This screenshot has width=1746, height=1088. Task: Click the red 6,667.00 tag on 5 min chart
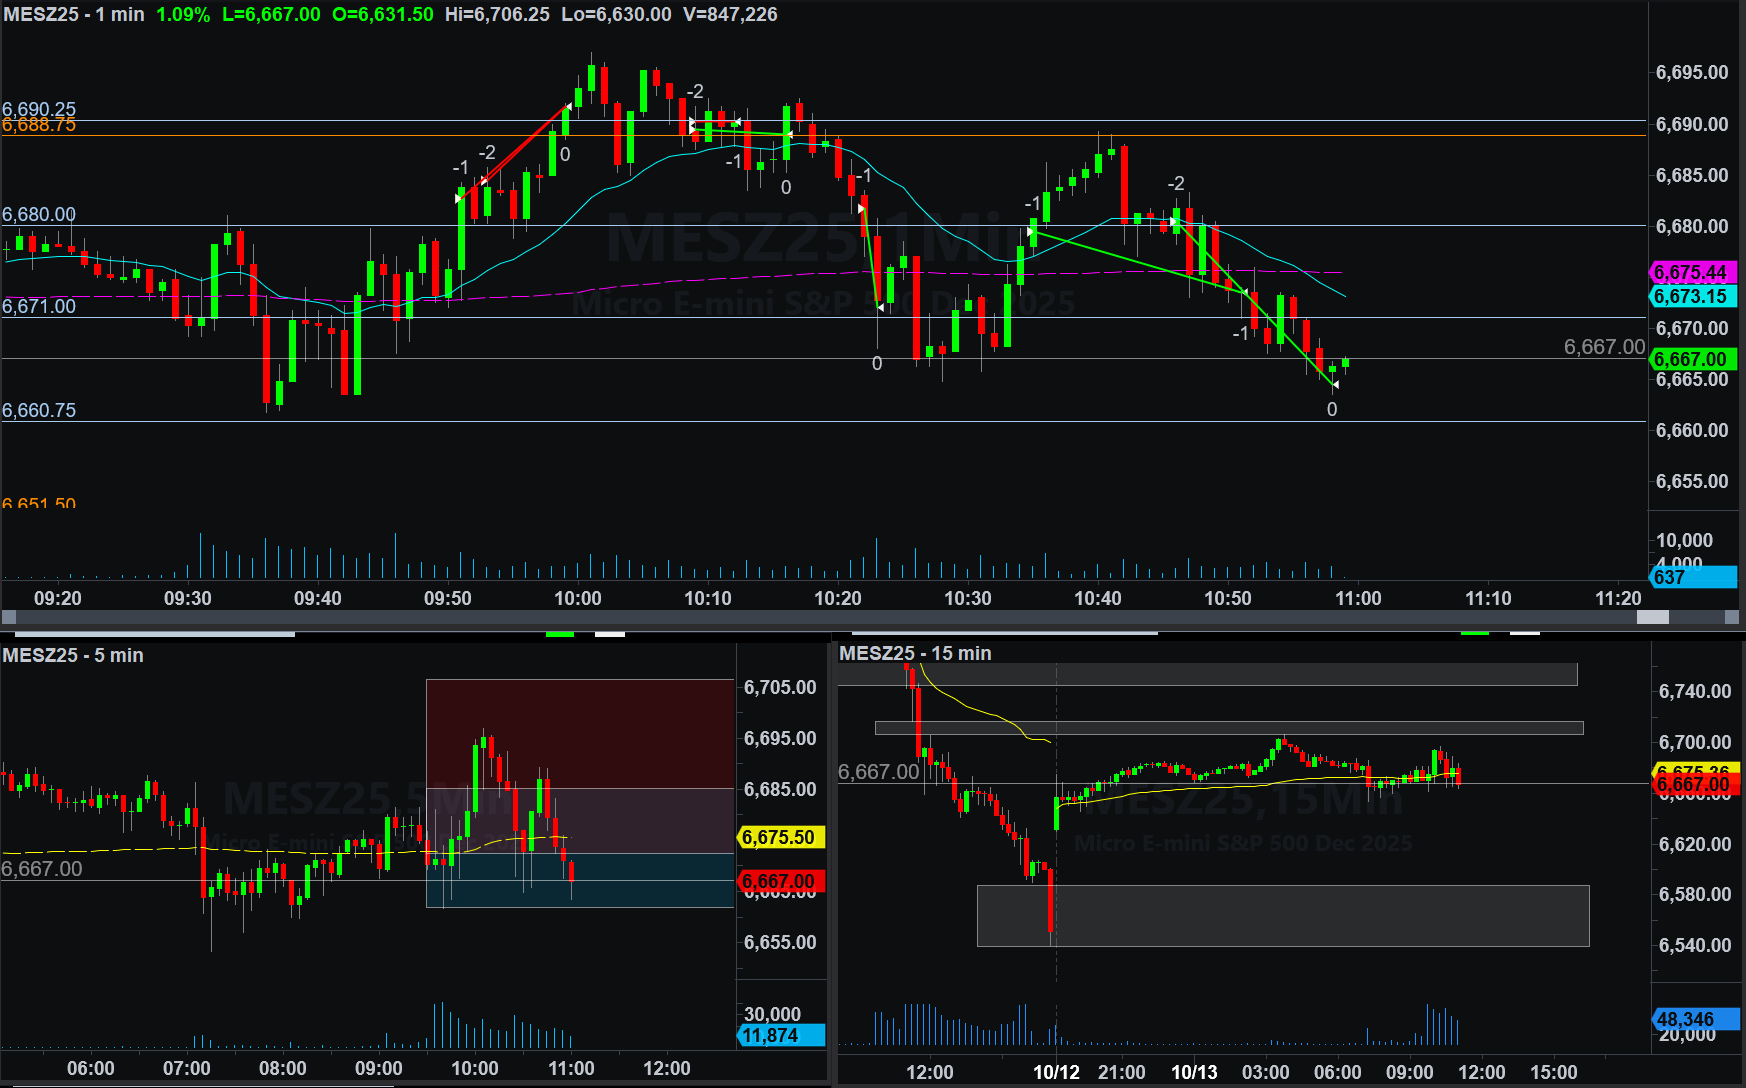coord(780,881)
